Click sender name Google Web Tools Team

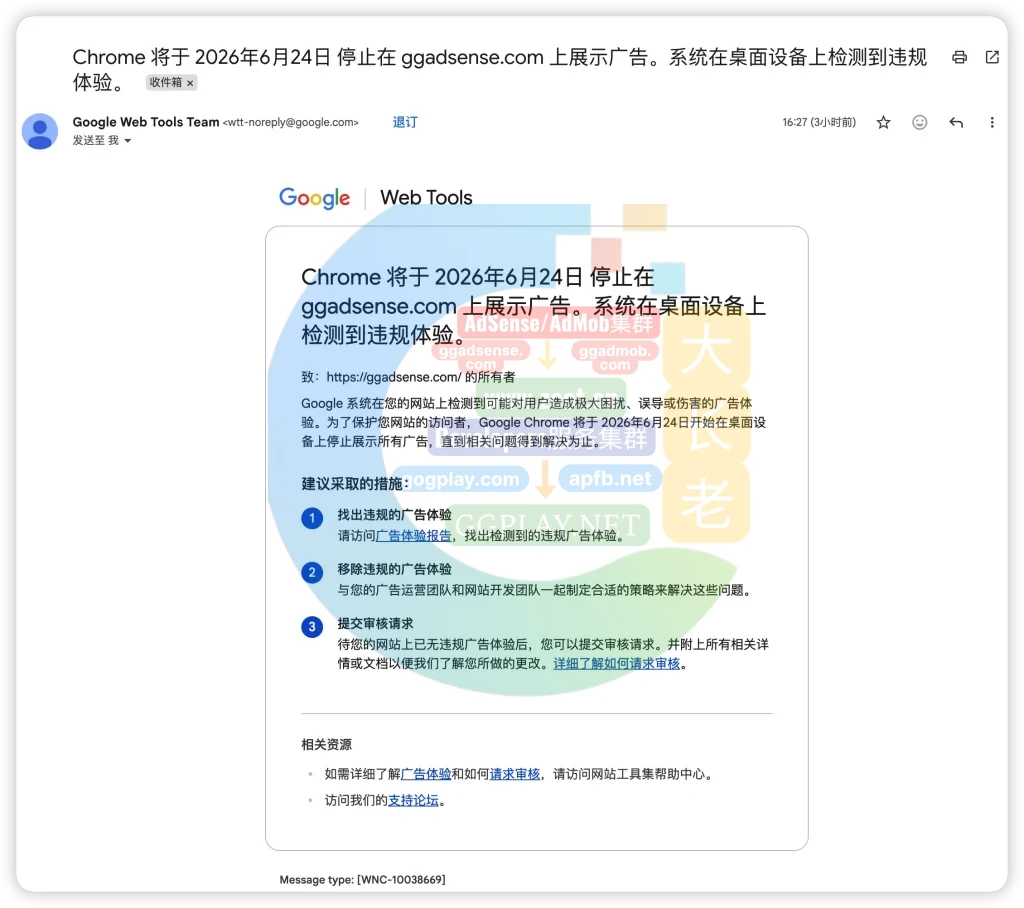(146, 122)
